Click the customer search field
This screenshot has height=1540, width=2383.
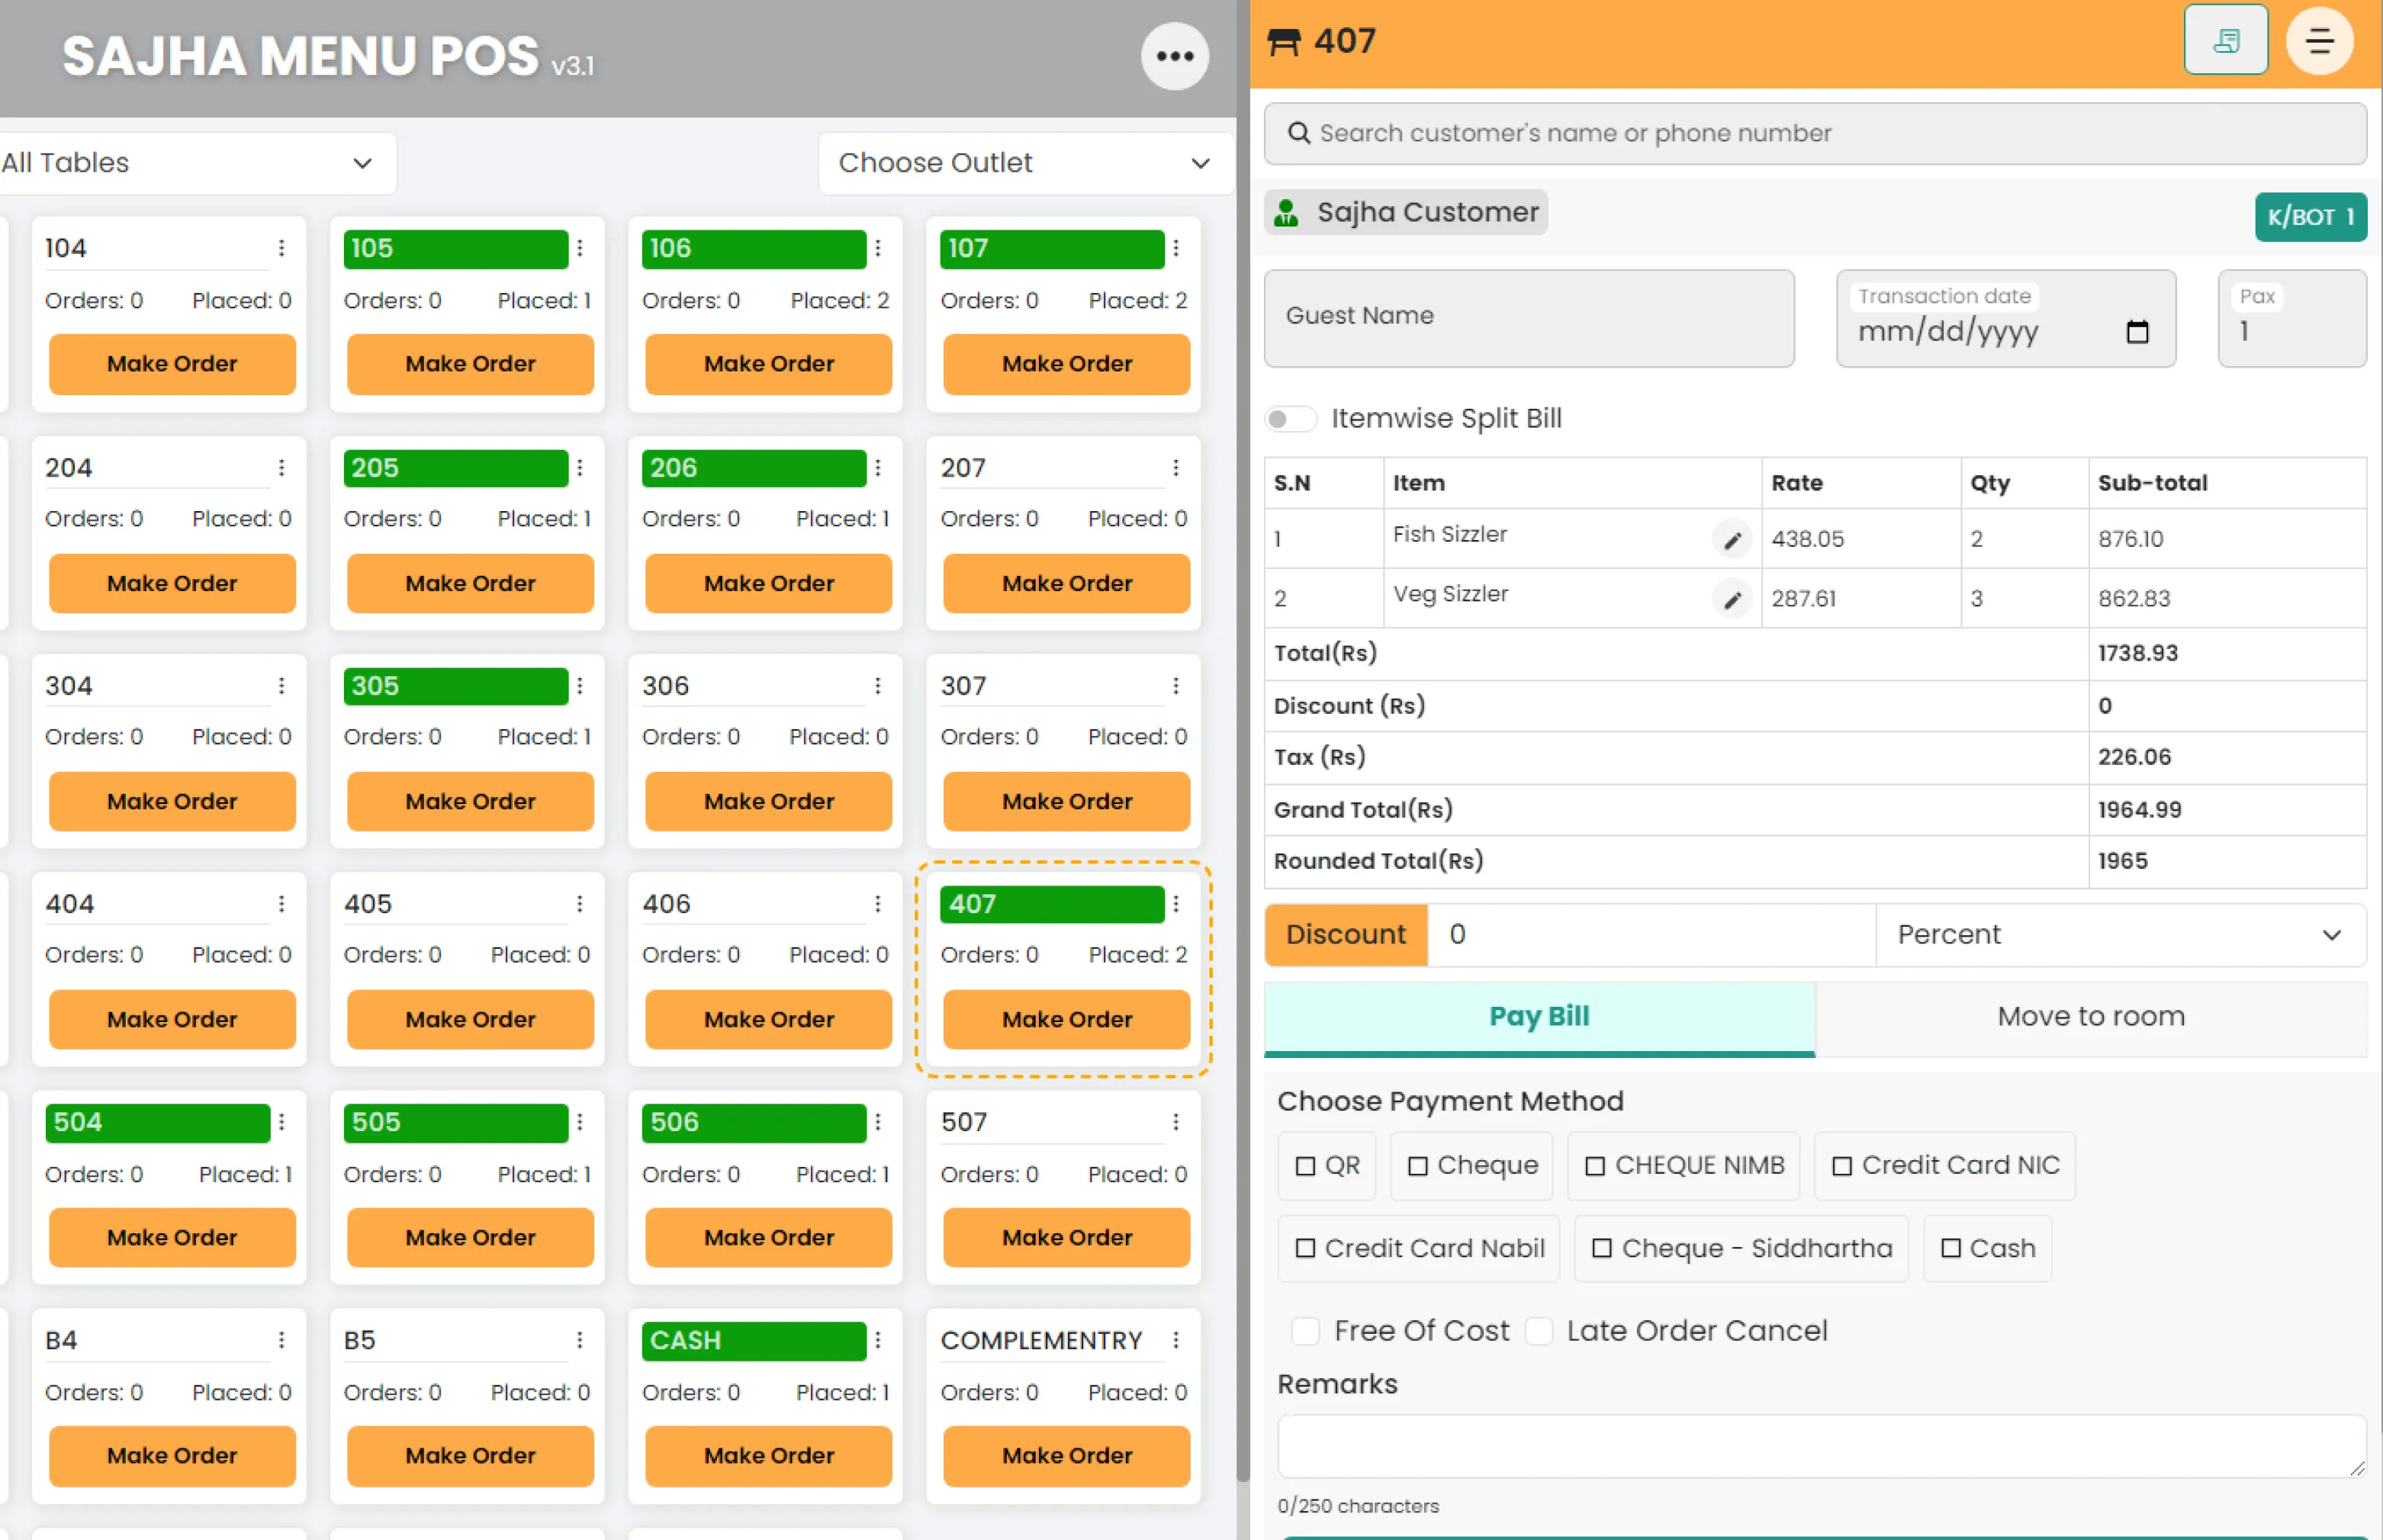coord(1815,134)
